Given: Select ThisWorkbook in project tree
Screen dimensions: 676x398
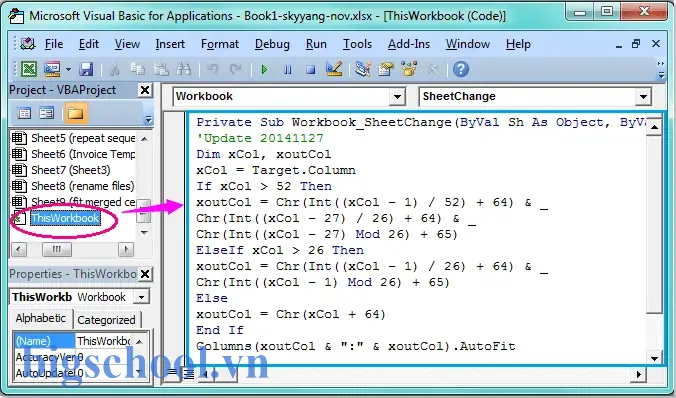Looking at the screenshot, I should click(65, 218).
